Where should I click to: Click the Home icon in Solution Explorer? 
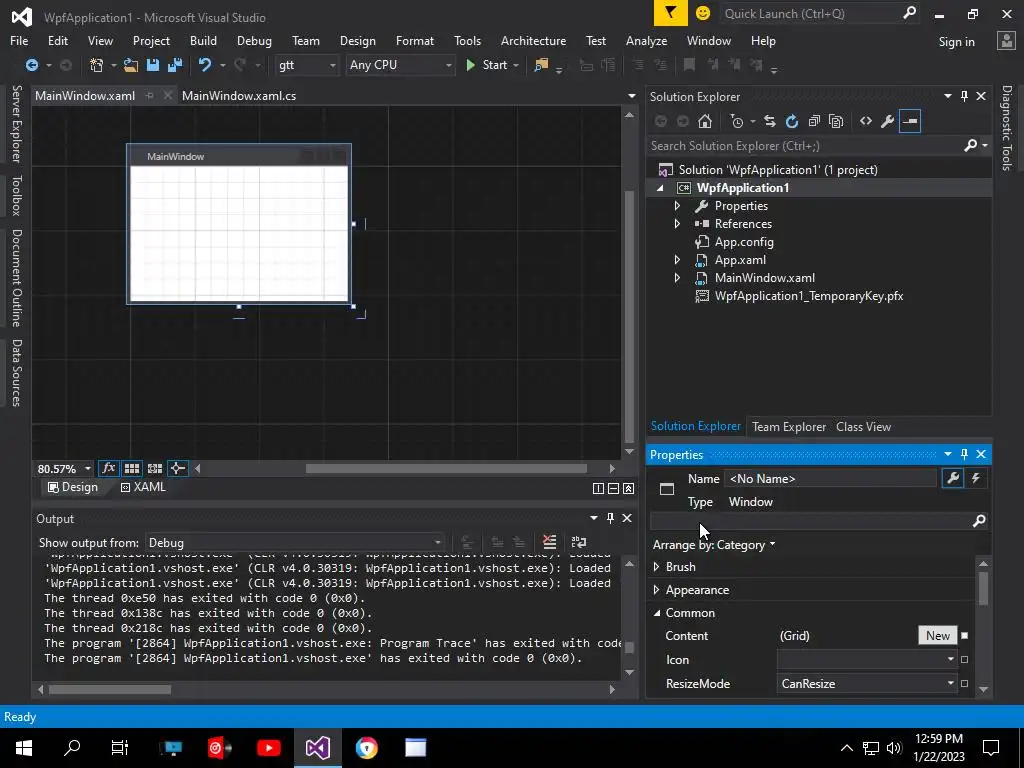point(705,121)
